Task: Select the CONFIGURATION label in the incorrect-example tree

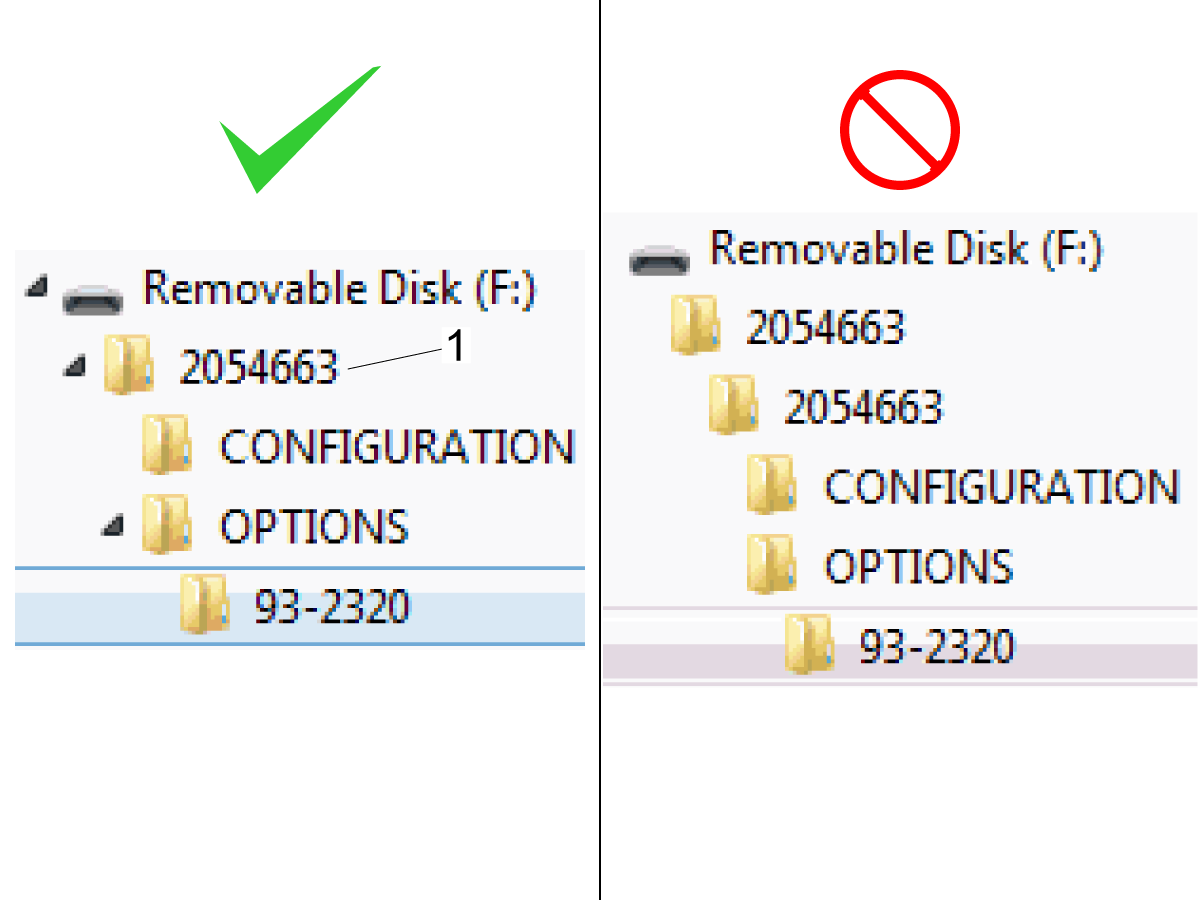Action: click(x=1001, y=487)
